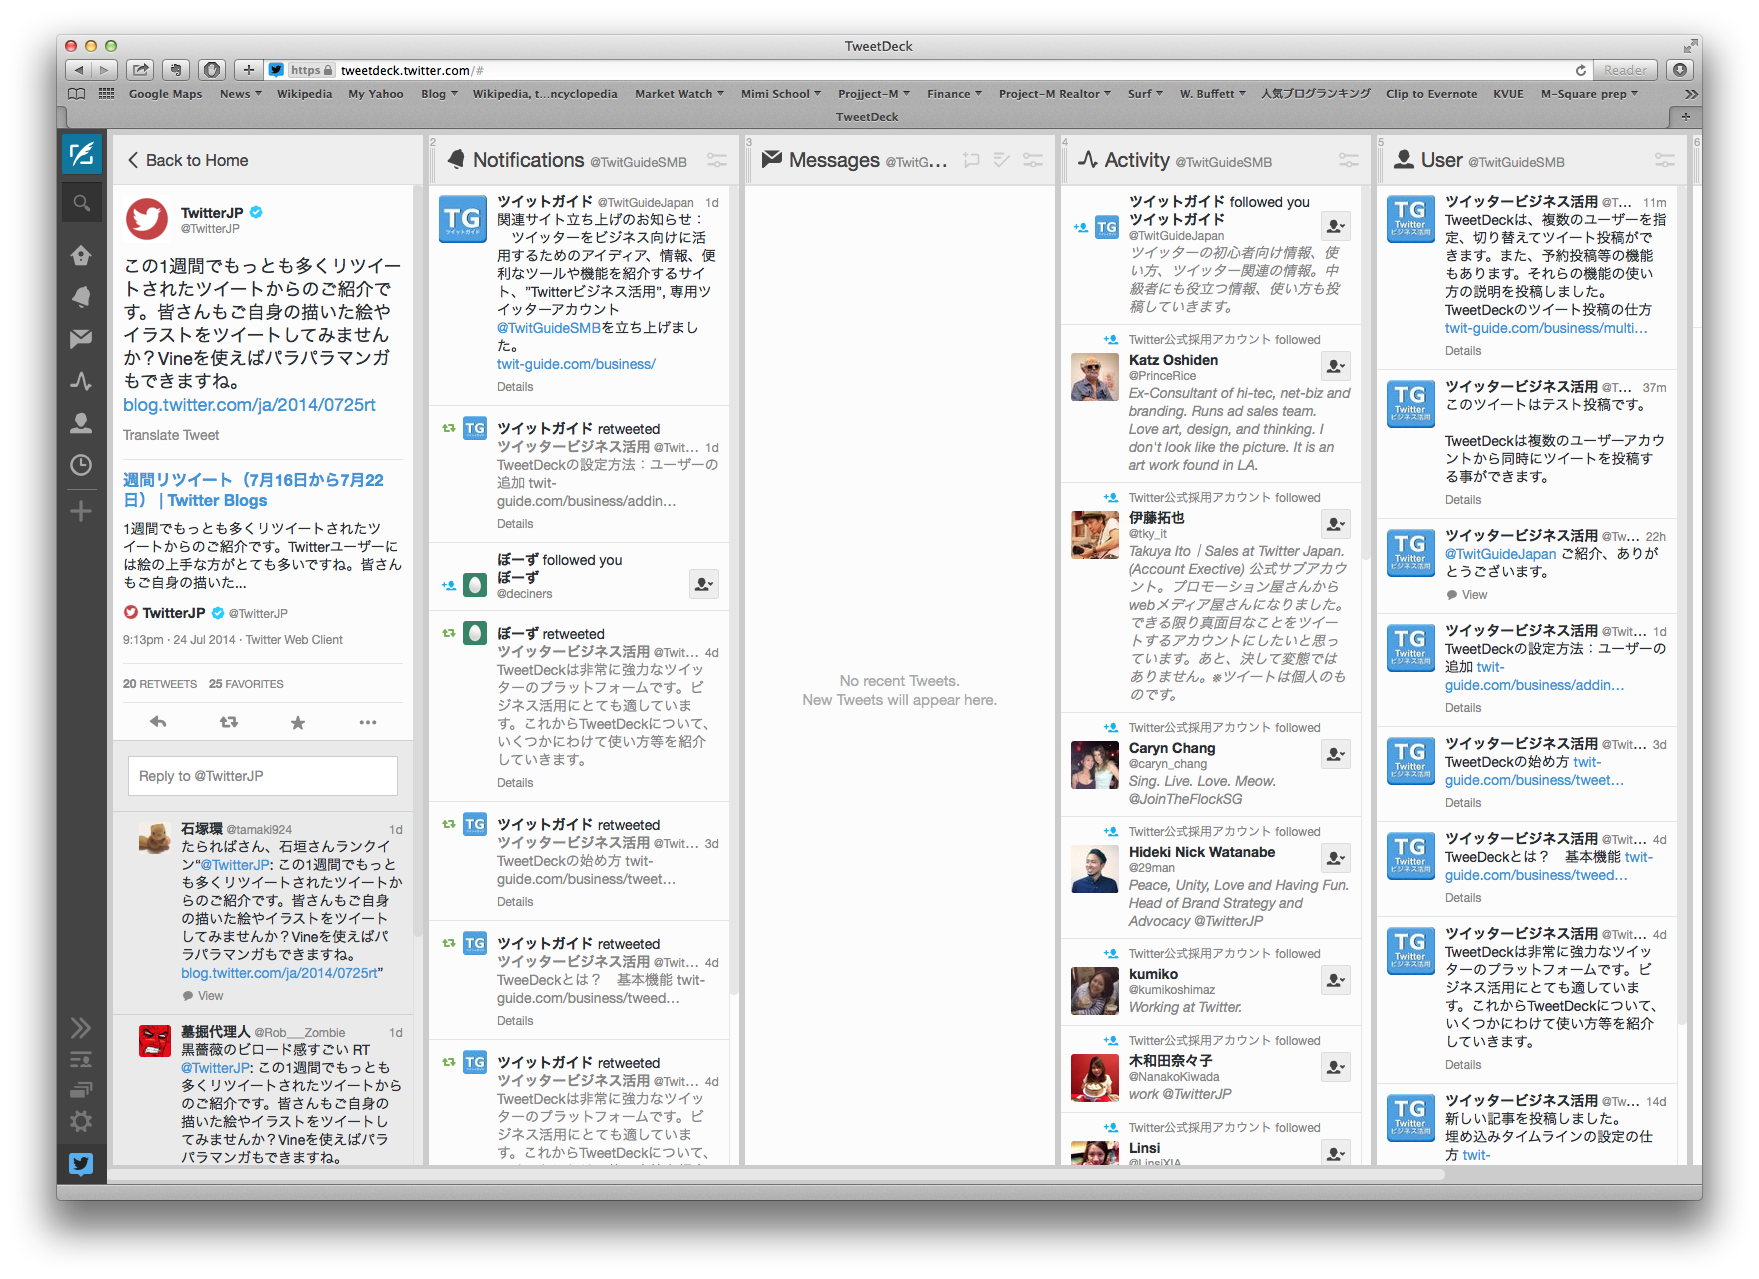1759x1279 pixels.
Task: Go to Home column via sidebar icon
Action: tap(81, 255)
